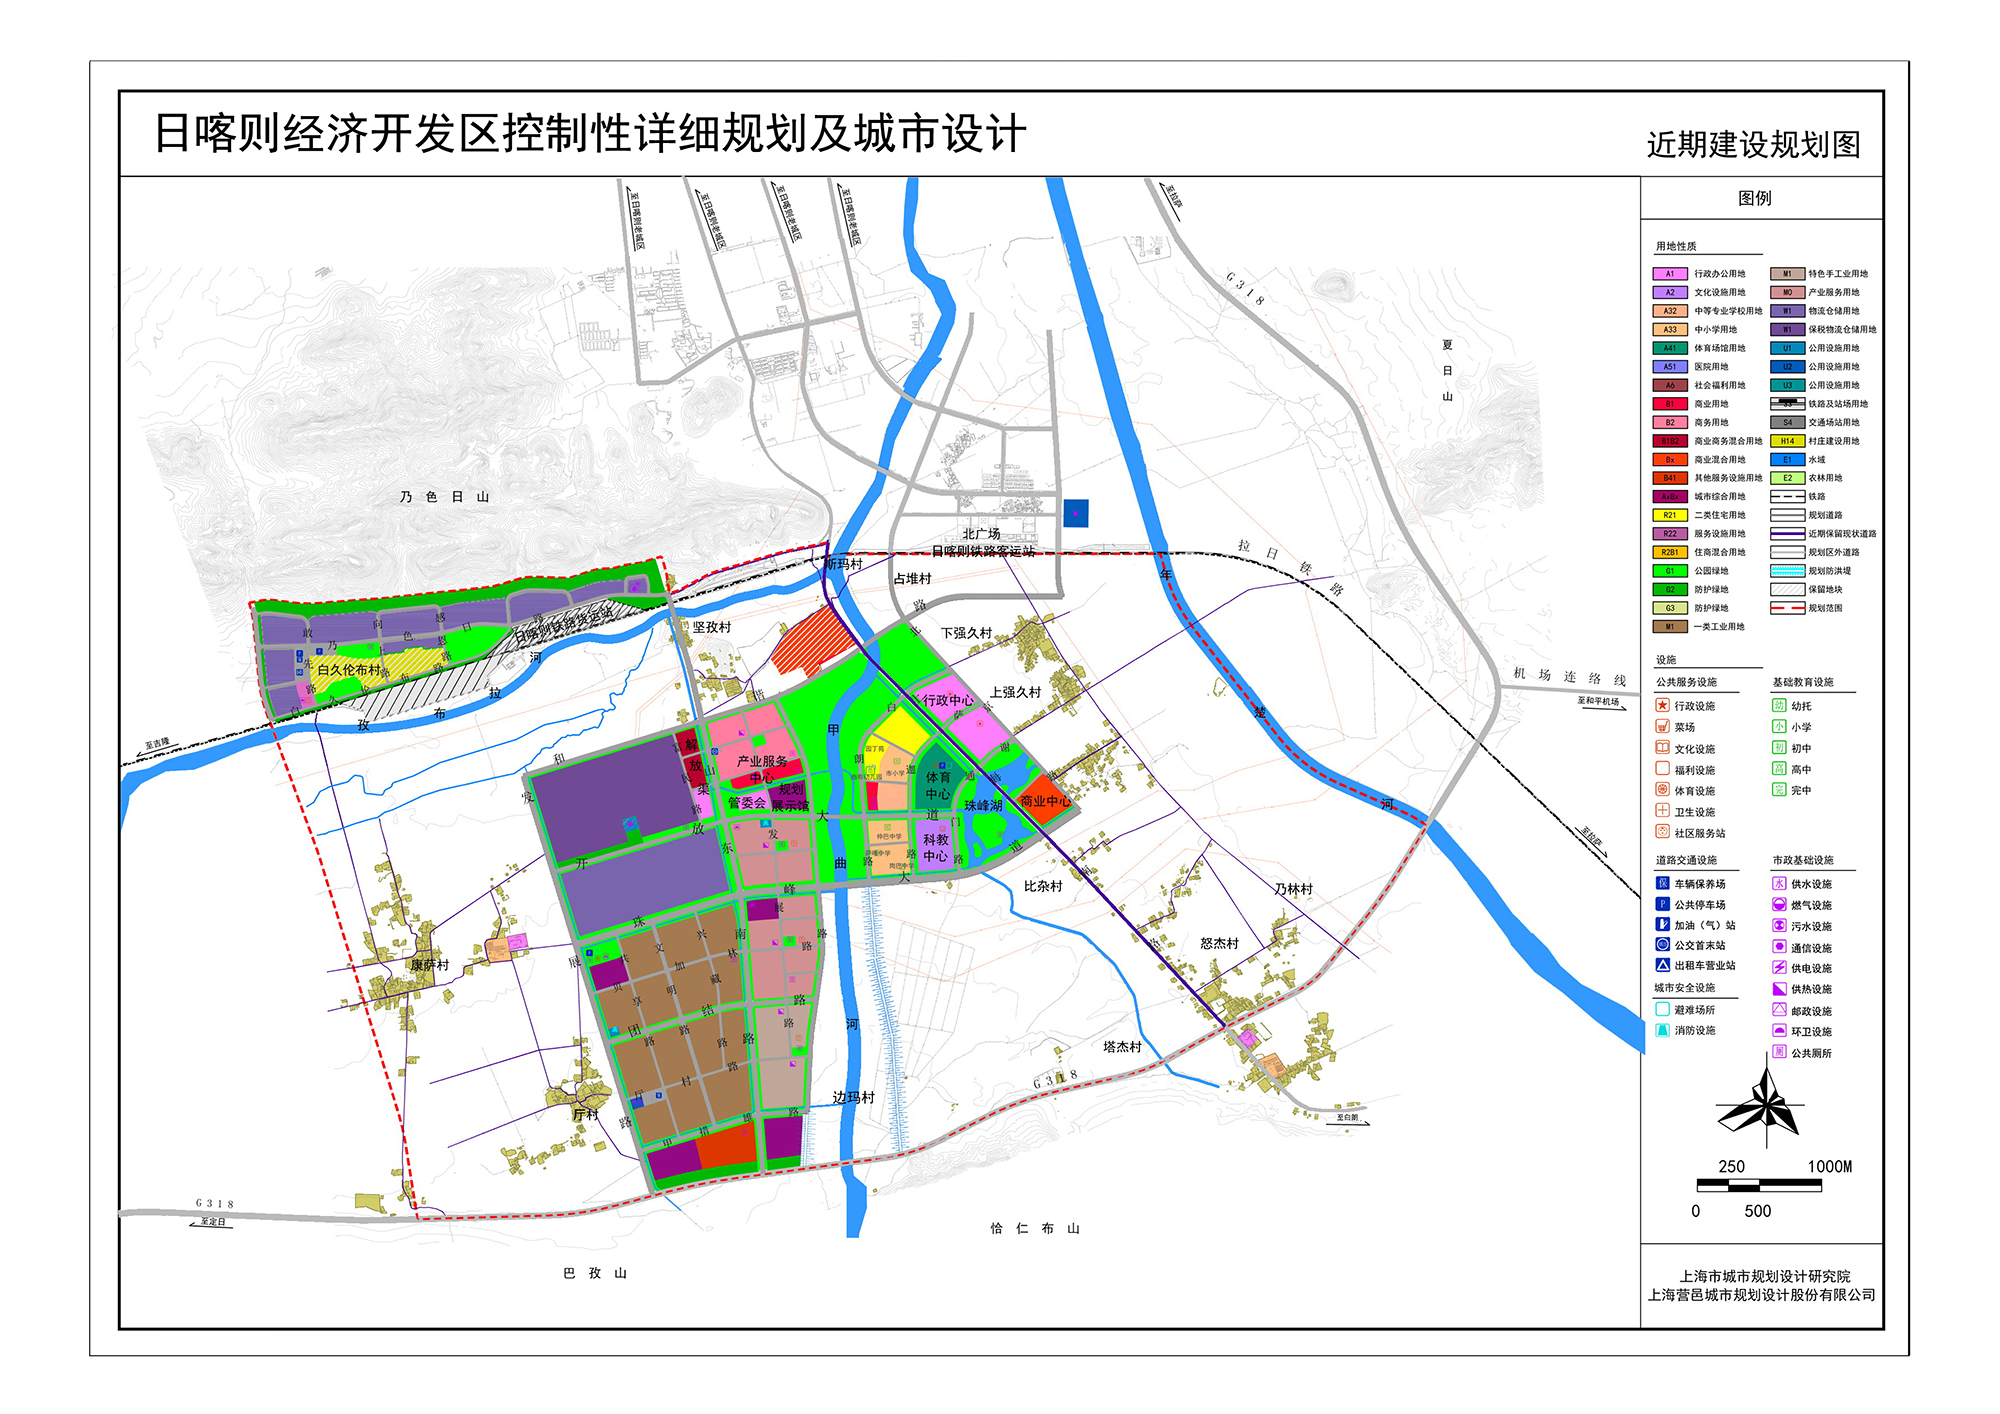Click the 卫生设施 cross legend icon
Viewport: 2000px width, 1414px height.
[x=1662, y=811]
